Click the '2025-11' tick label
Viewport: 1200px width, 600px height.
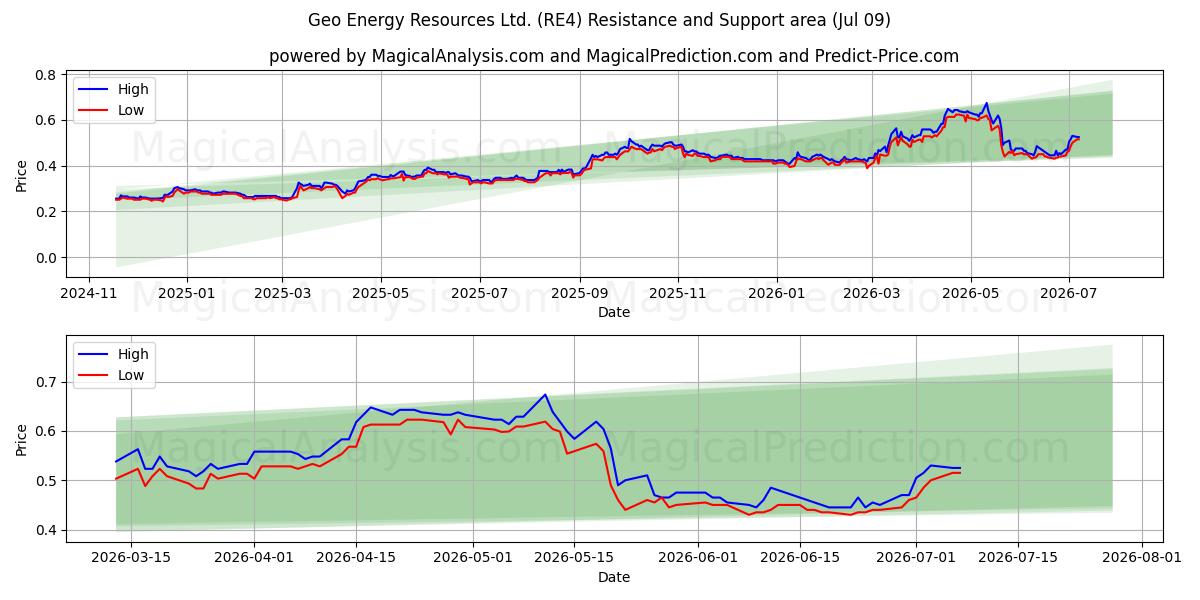tap(678, 293)
